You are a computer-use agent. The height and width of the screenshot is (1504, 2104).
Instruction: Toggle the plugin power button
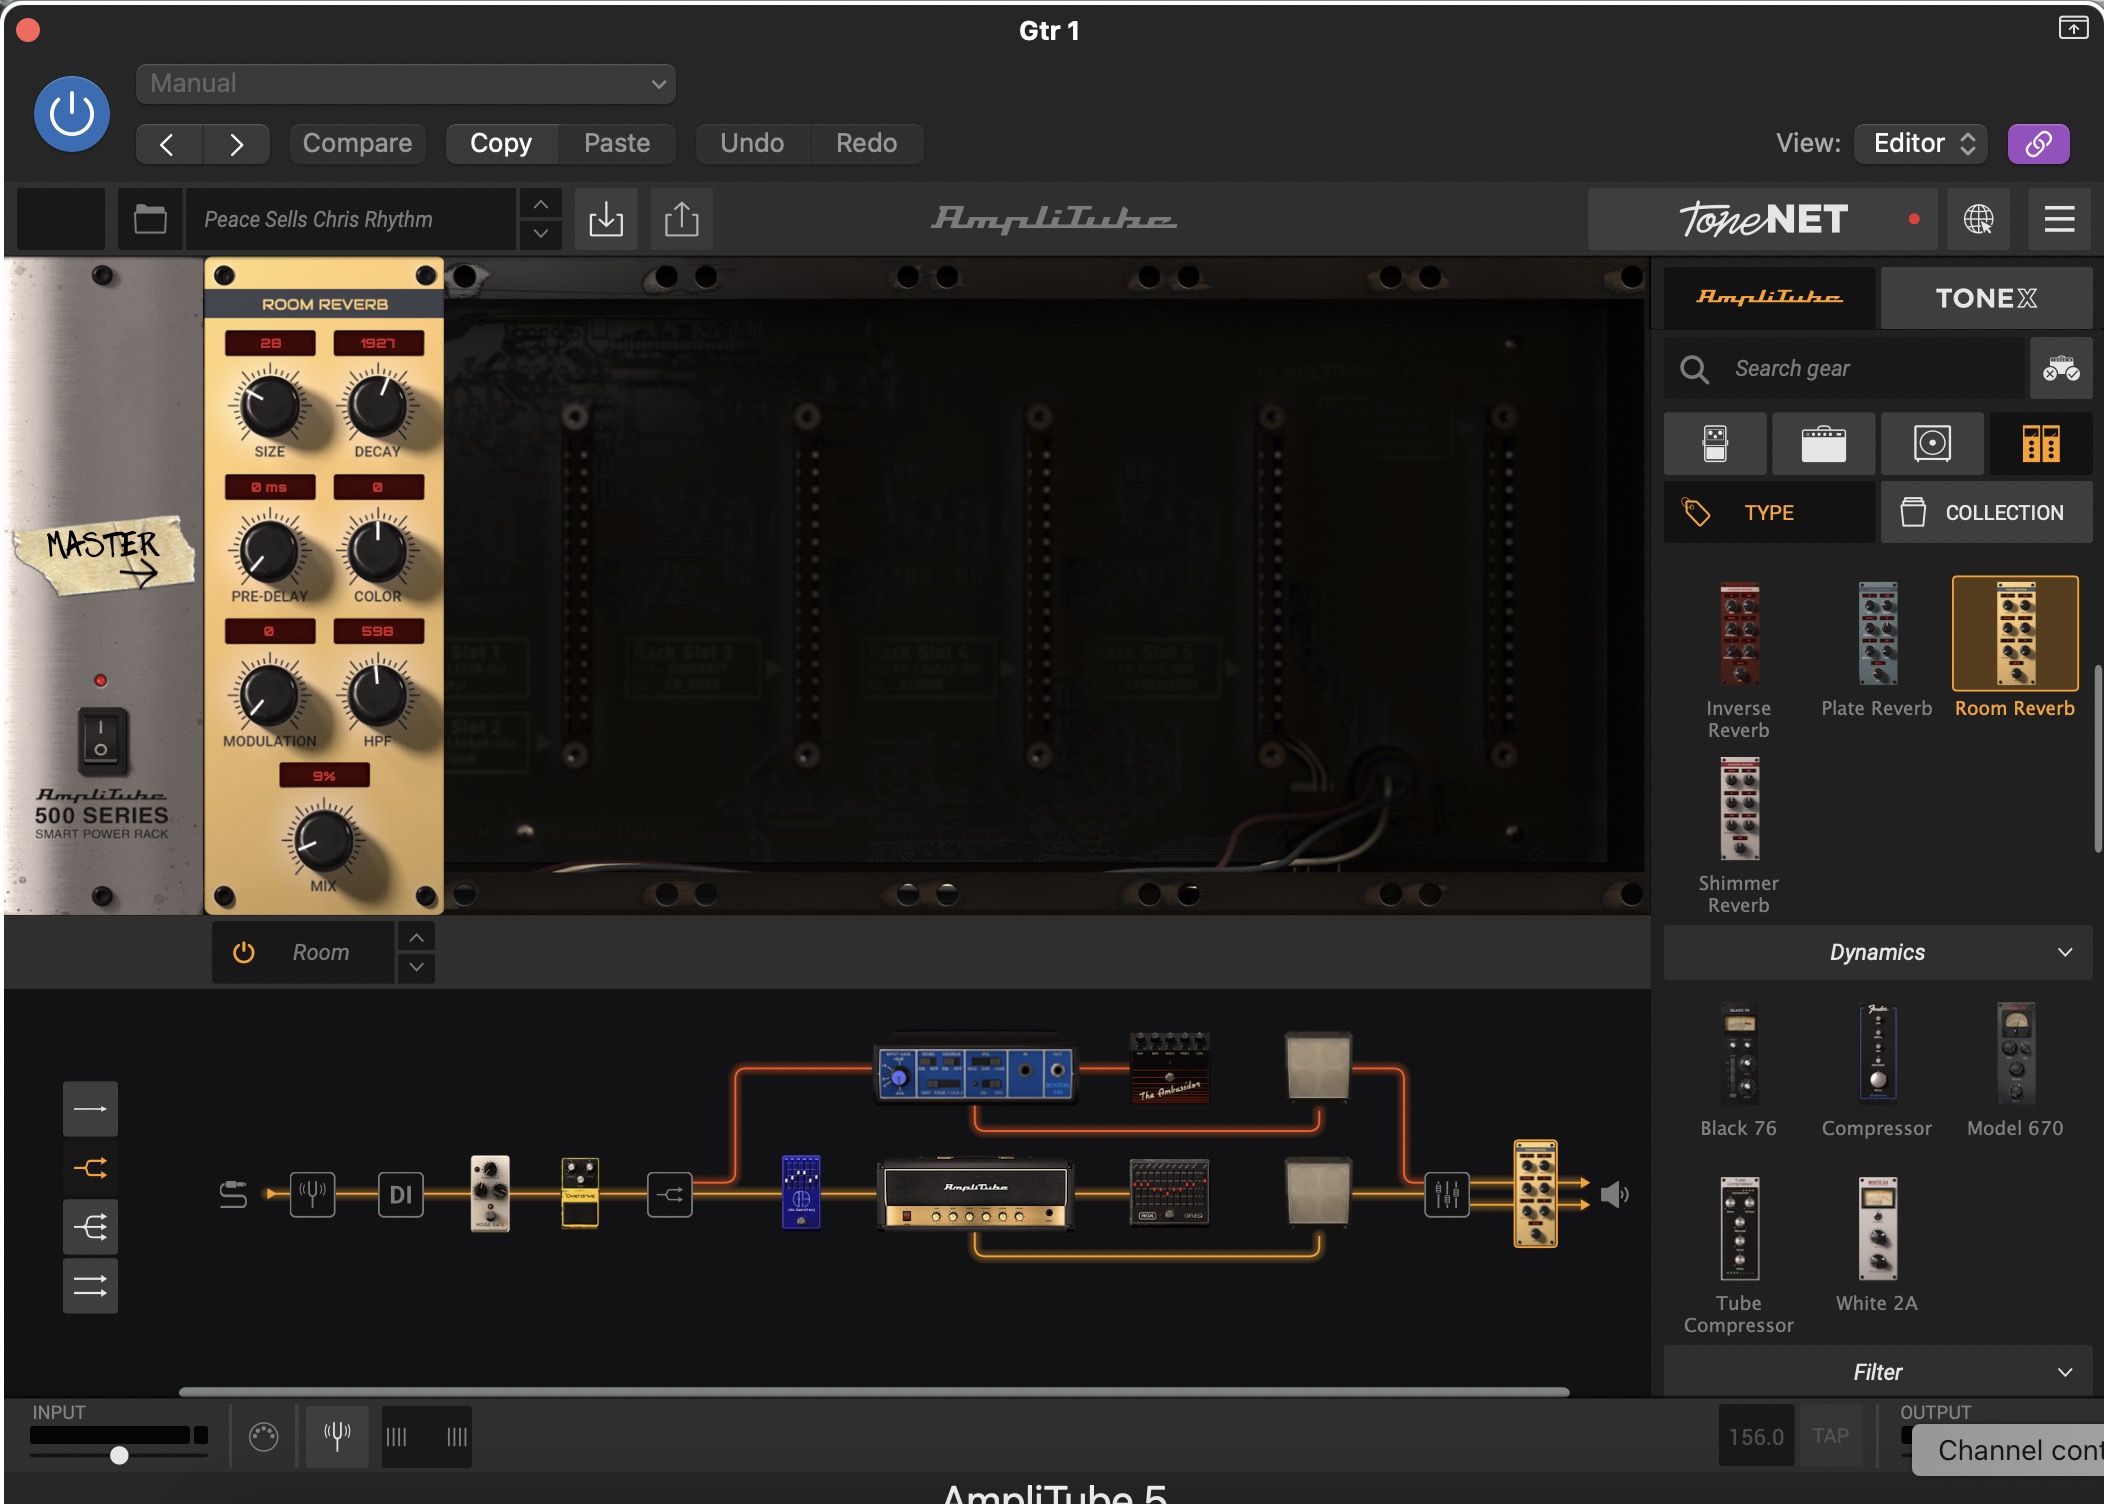click(x=72, y=114)
